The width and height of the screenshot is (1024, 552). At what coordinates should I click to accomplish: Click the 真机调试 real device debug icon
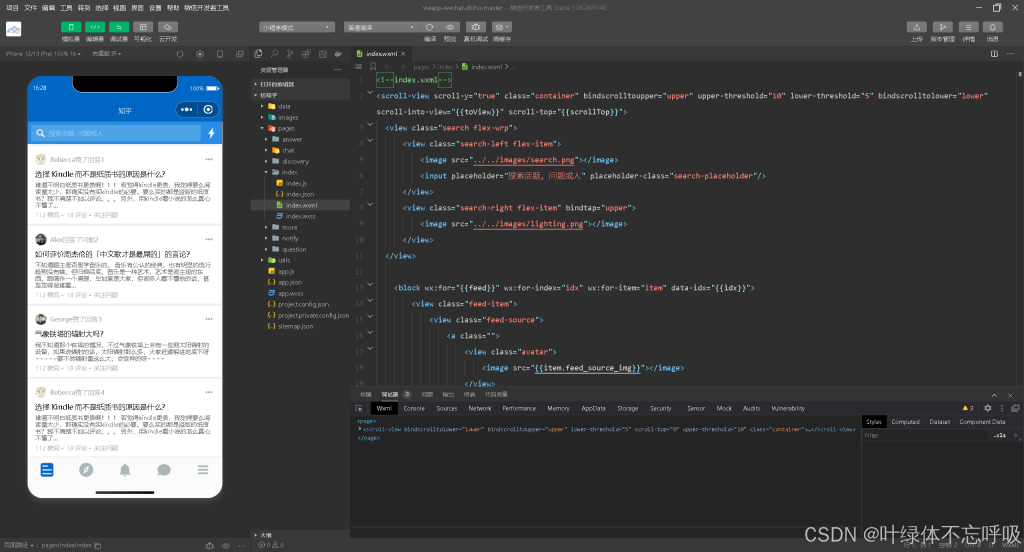[x=476, y=27]
